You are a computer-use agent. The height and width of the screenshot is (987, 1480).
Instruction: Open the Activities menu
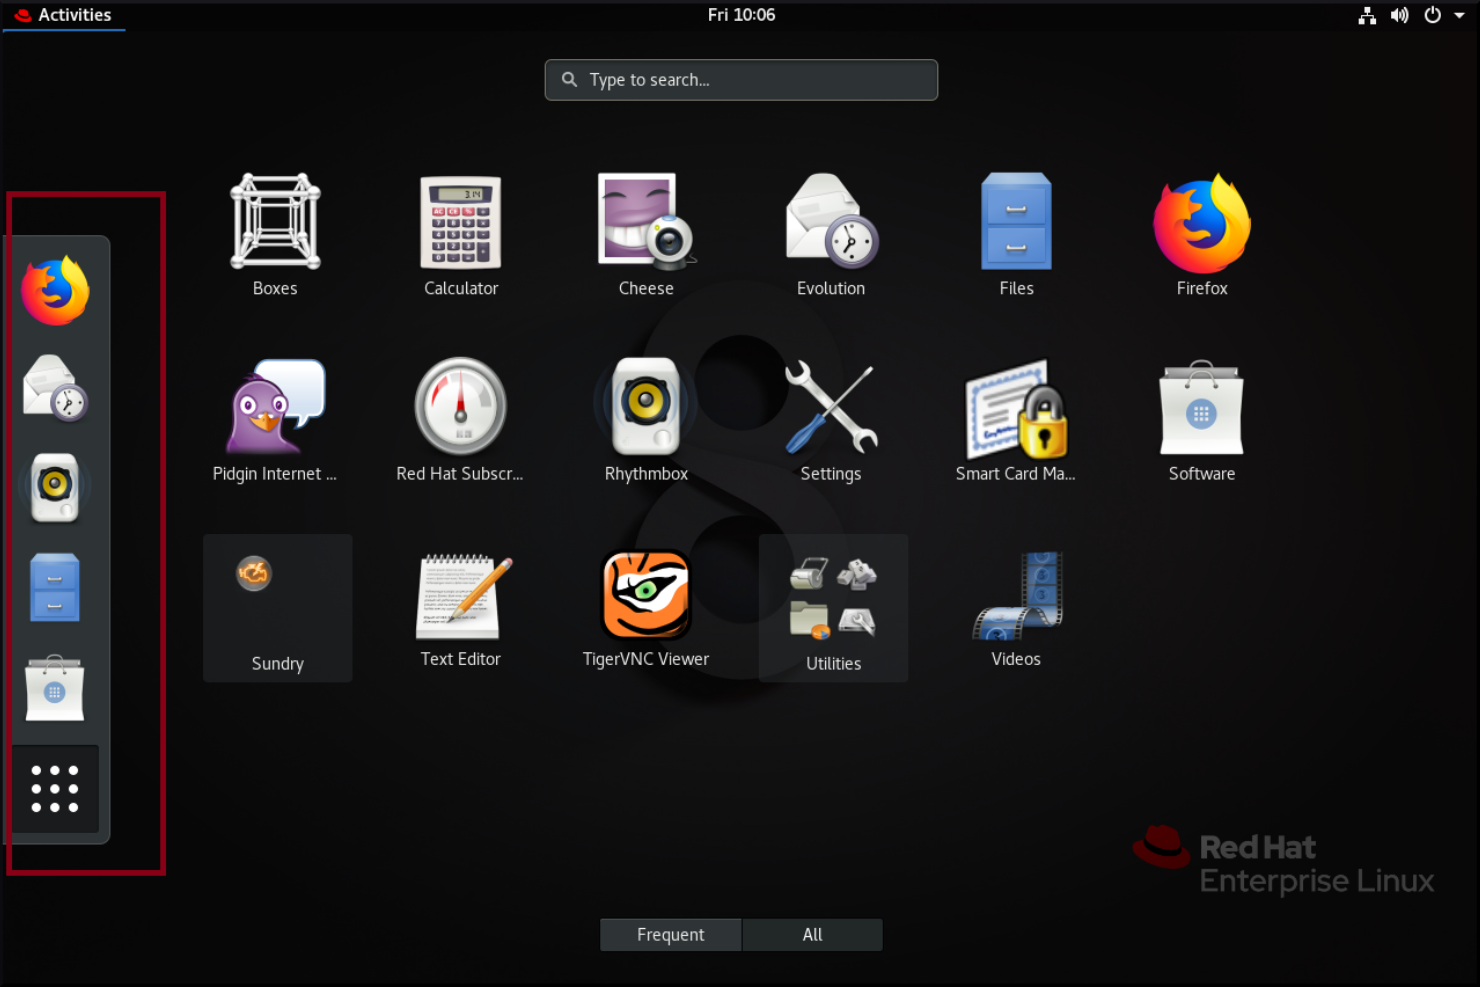pos(64,15)
